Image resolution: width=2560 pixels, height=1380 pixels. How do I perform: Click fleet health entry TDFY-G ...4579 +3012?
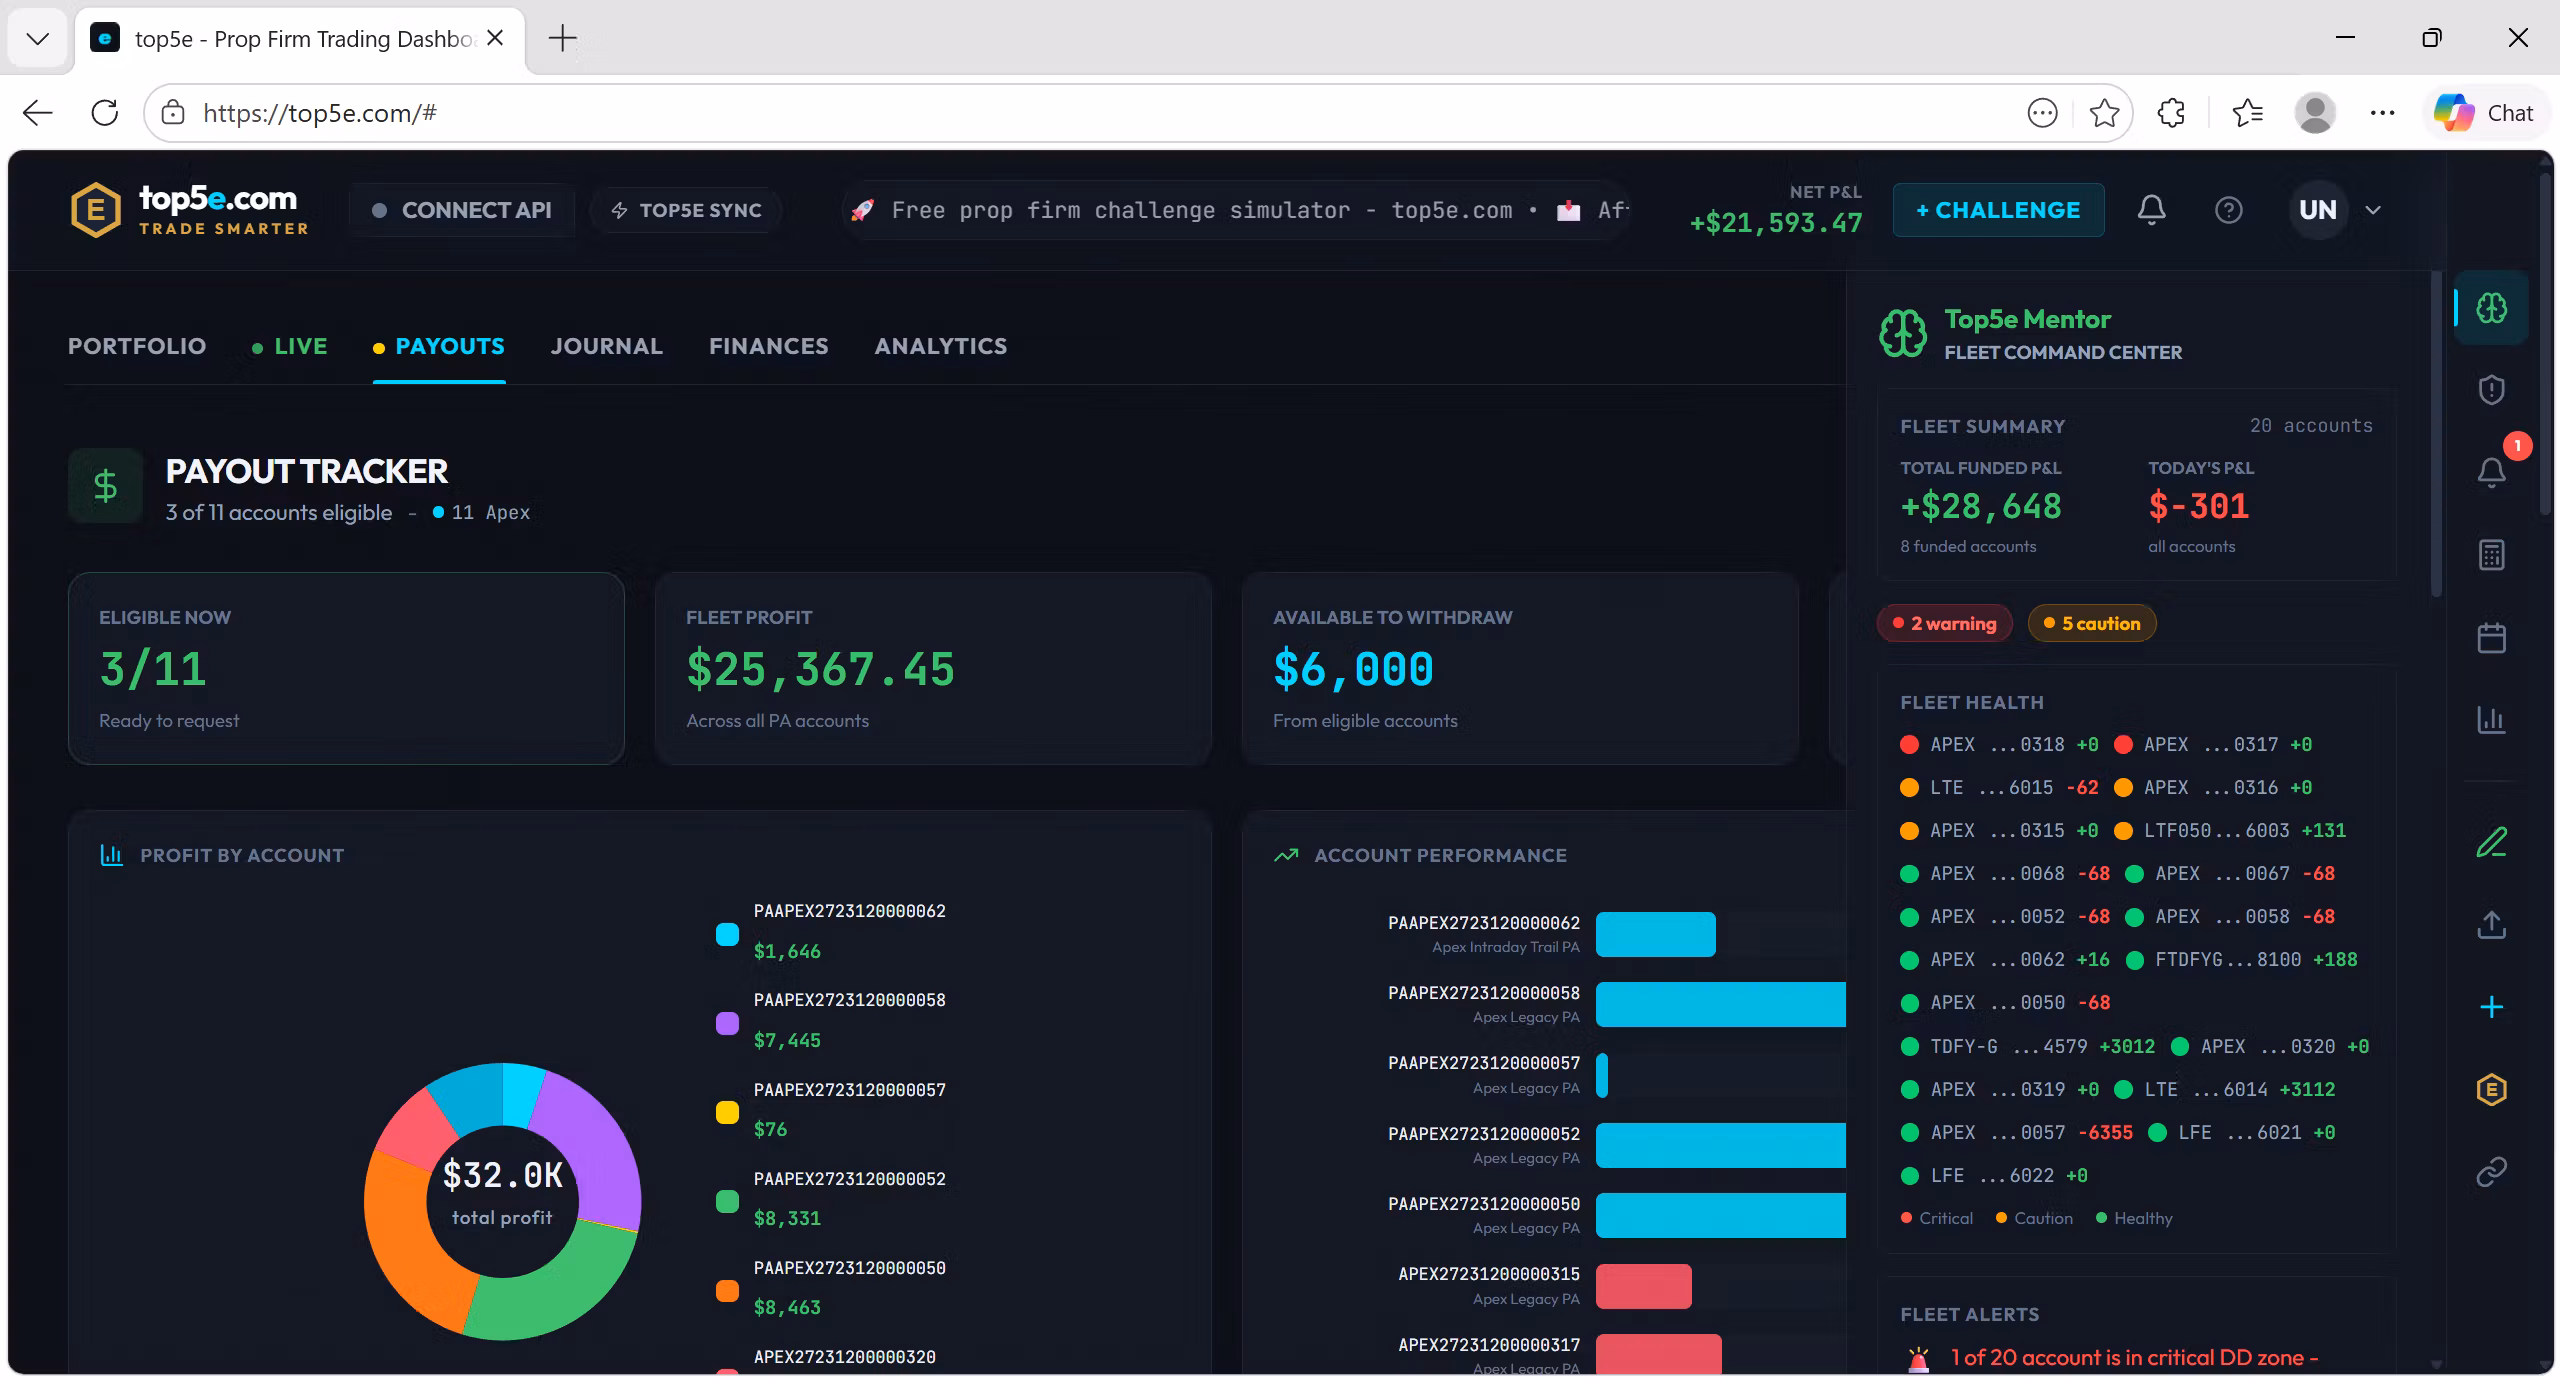pyautogui.click(x=2028, y=1046)
